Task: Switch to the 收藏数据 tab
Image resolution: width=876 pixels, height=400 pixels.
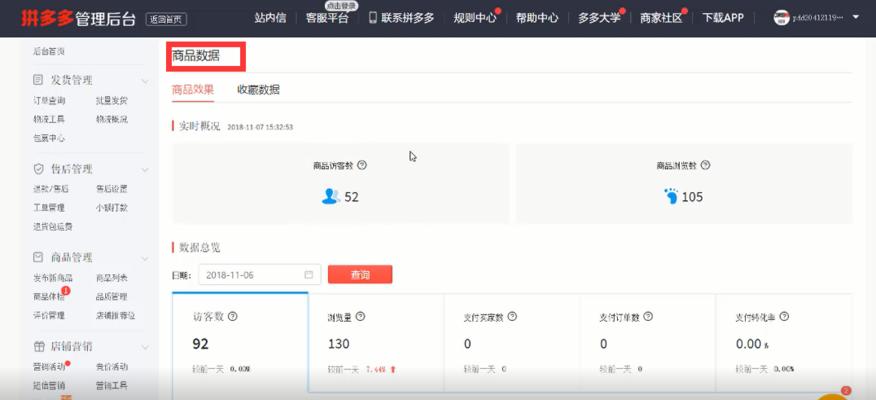Action: (259, 89)
